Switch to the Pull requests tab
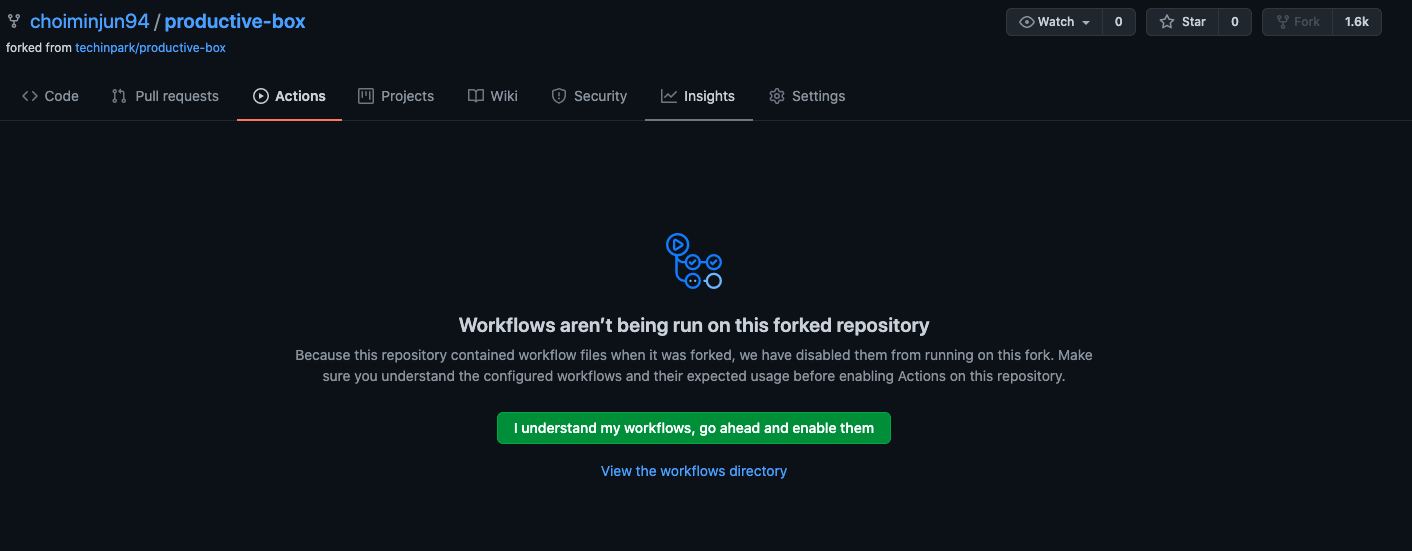Screen dimensions: 1412x551 click(x=165, y=96)
